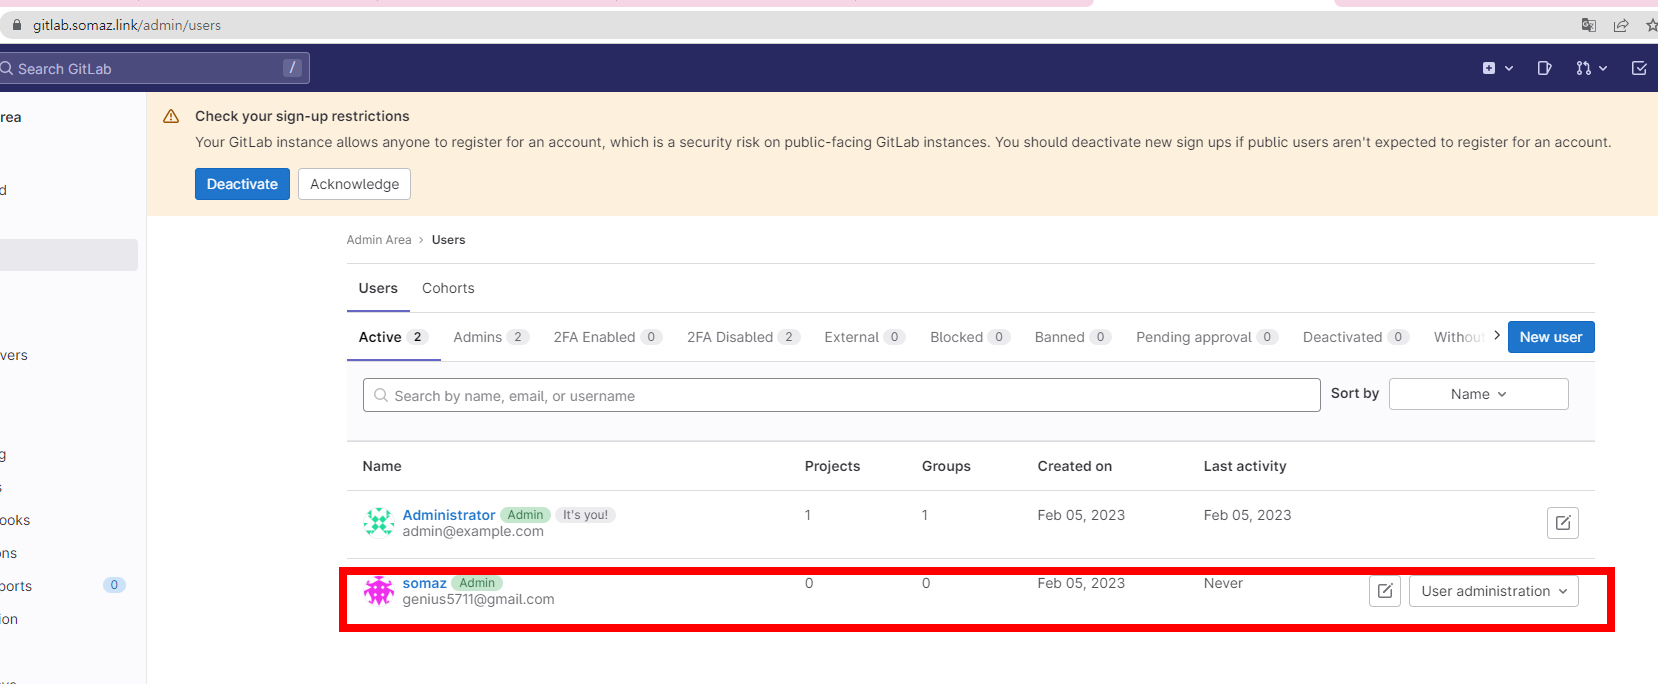Open the Sort by Name dropdown
Screen dimensions: 1658x684
tap(1478, 394)
